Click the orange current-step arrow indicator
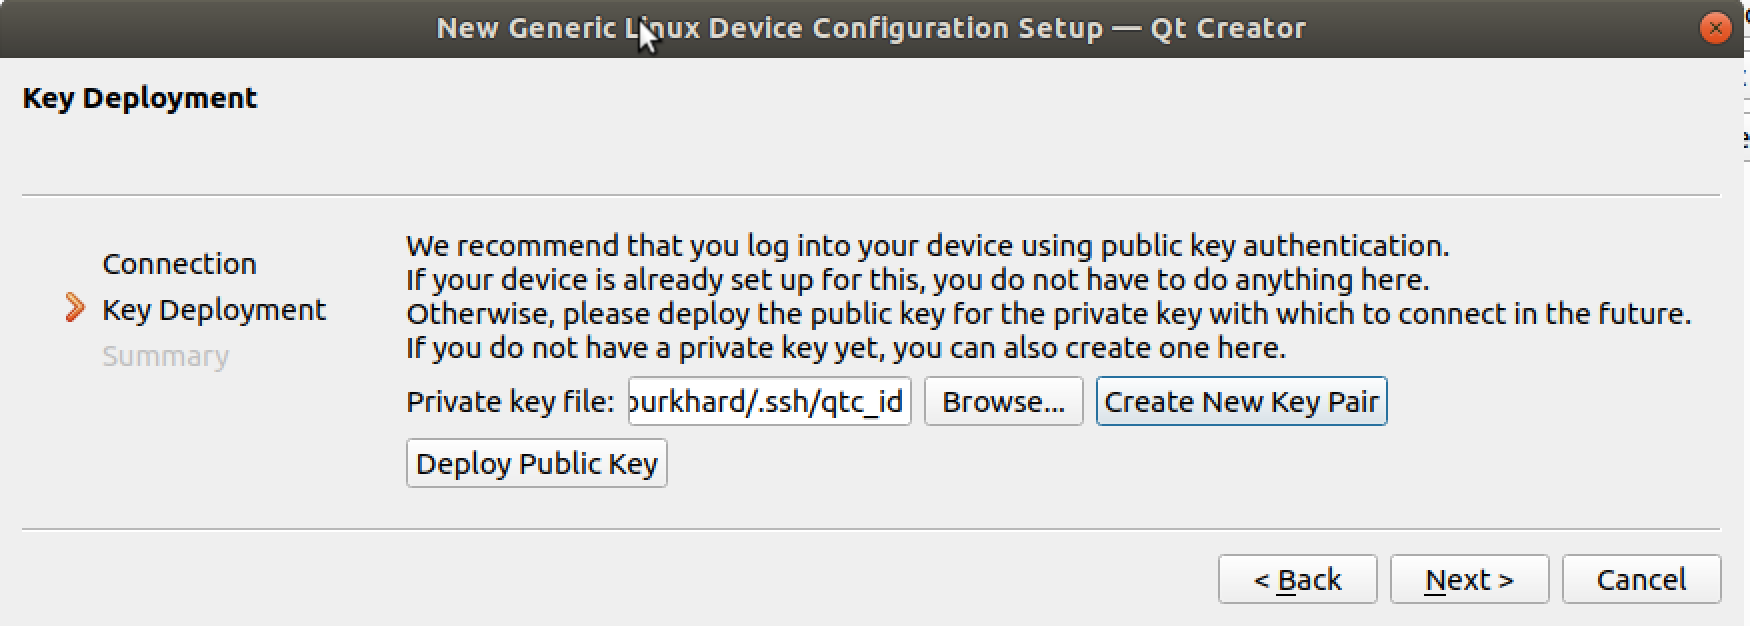Screen dimensions: 1750x626 (x=75, y=309)
